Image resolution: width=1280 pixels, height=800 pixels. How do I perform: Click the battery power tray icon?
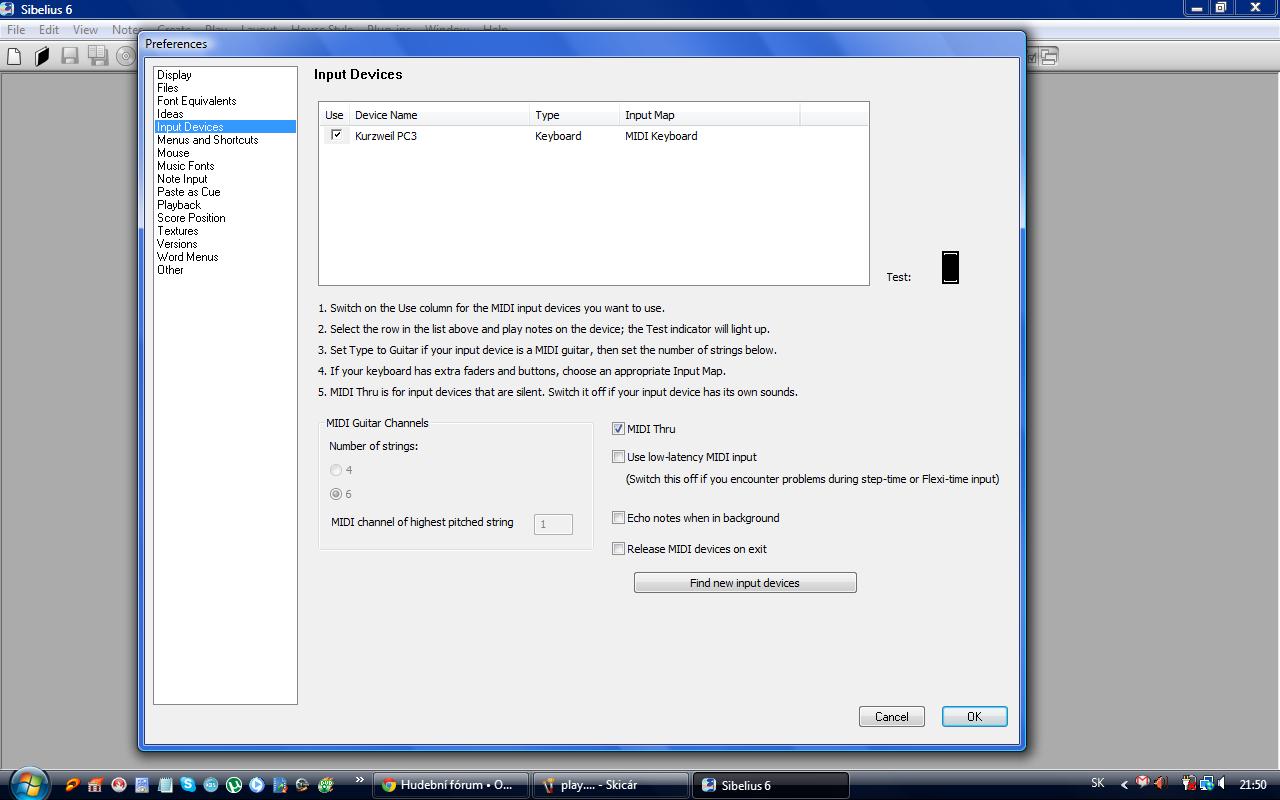[x=1189, y=784]
